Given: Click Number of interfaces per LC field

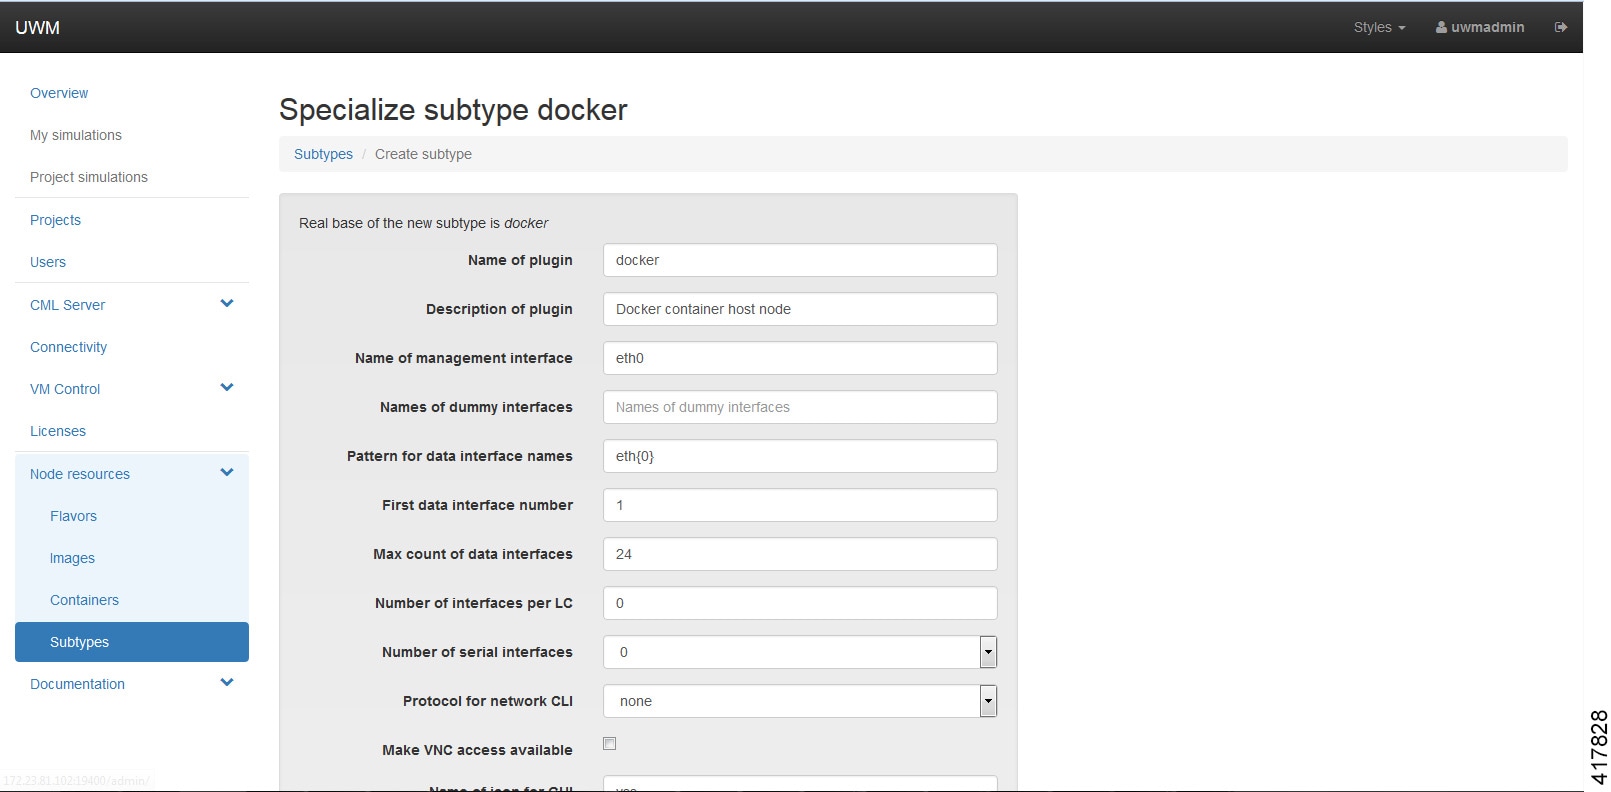Looking at the screenshot, I should point(800,603).
